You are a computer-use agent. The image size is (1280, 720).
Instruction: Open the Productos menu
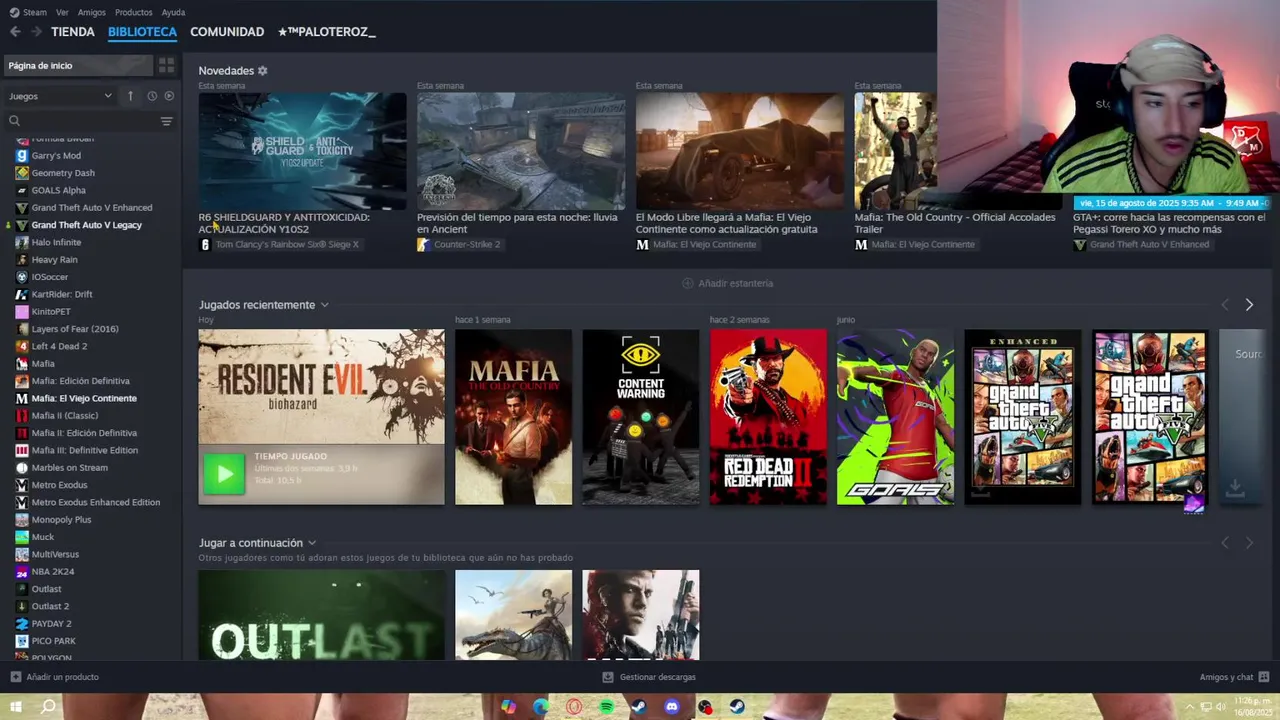134,12
